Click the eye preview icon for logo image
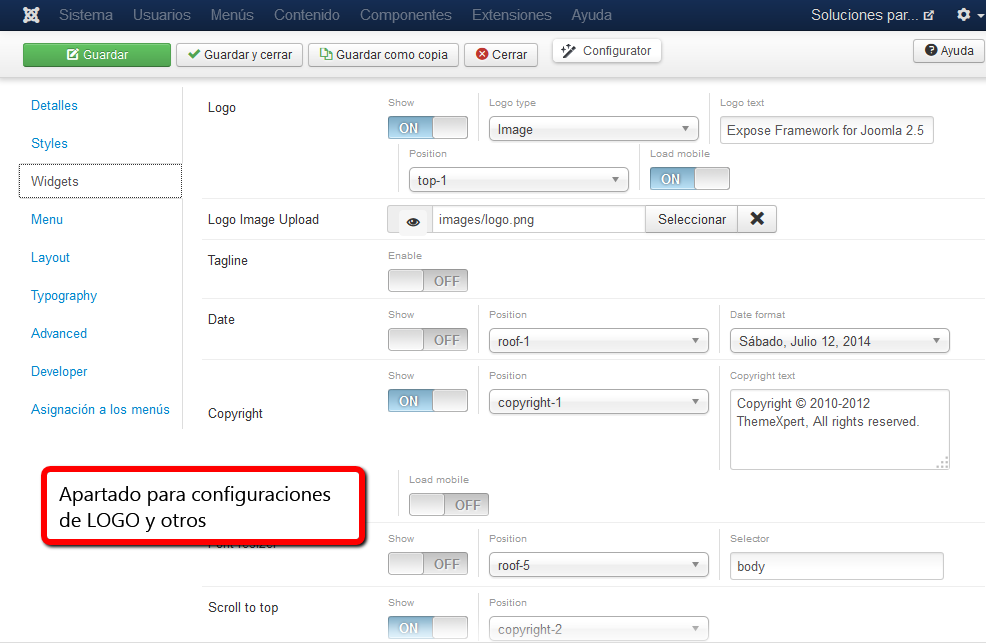The width and height of the screenshot is (986, 643). pos(413,221)
